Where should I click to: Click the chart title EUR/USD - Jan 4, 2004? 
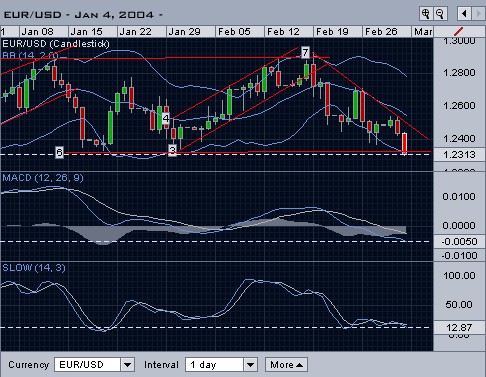[83, 15]
